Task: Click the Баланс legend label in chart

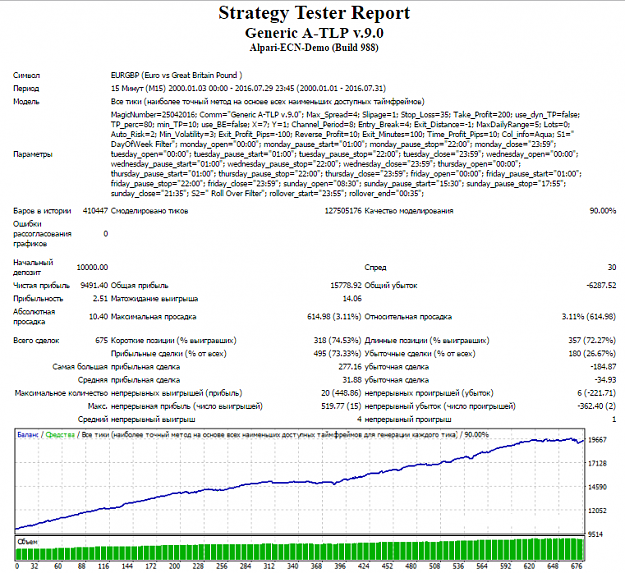Action: pyautogui.click(x=28, y=435)
